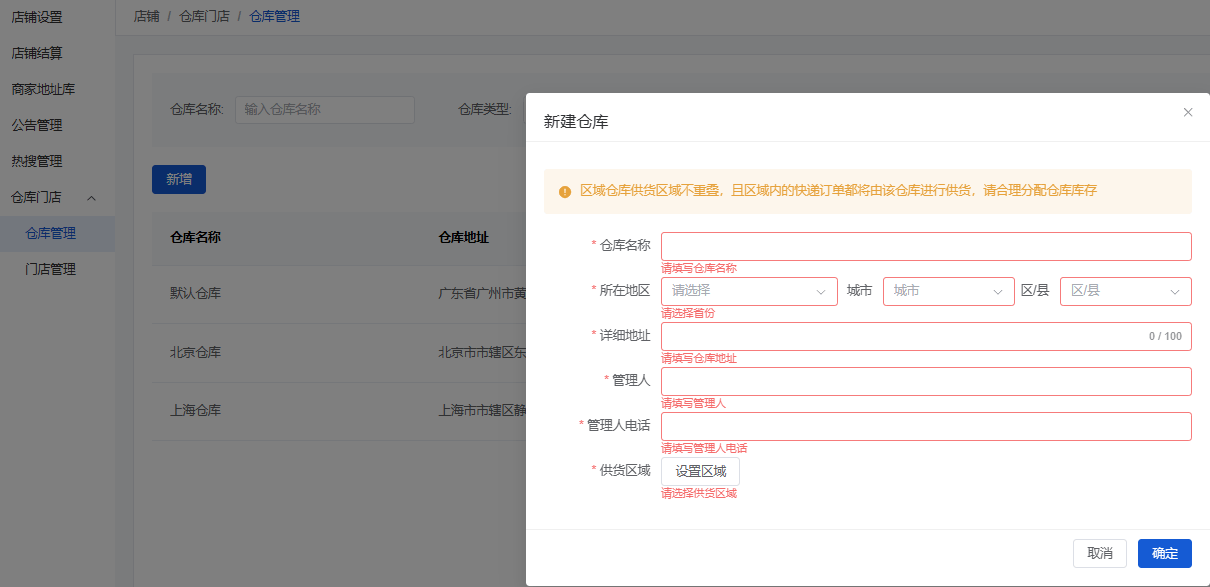Collapse the 仓库门店 sidebar chevron
The image size is (1210, 587).
[91, 197]
